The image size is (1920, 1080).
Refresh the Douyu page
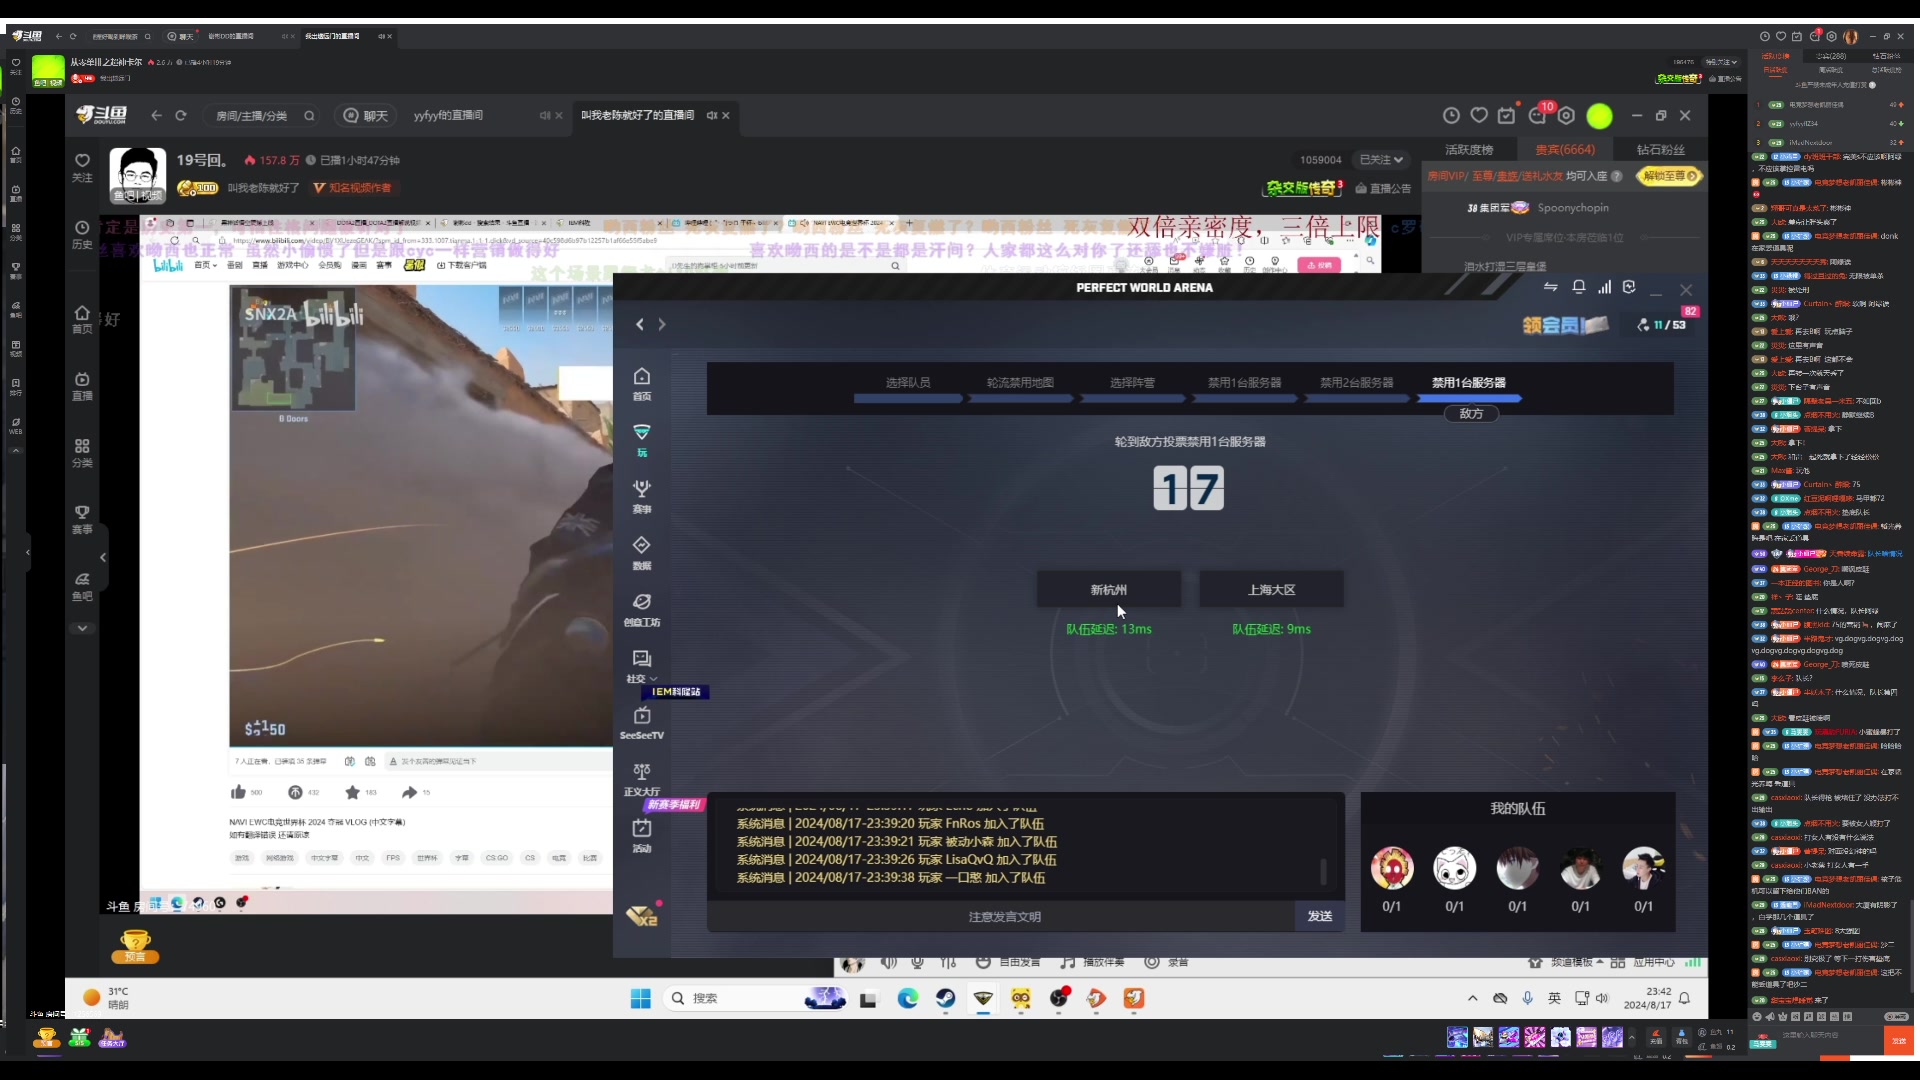pyautogui.click(x=181, y=116)
